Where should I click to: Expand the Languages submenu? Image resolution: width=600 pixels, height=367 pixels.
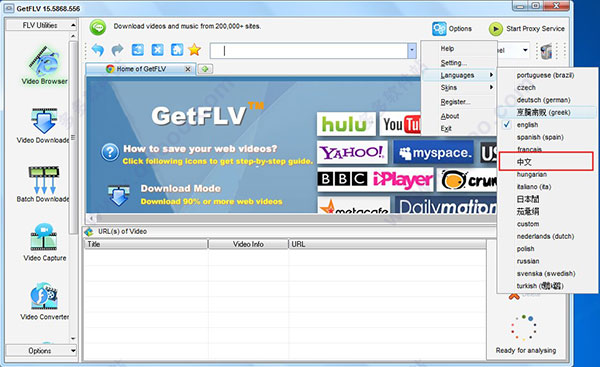[458, 75]
